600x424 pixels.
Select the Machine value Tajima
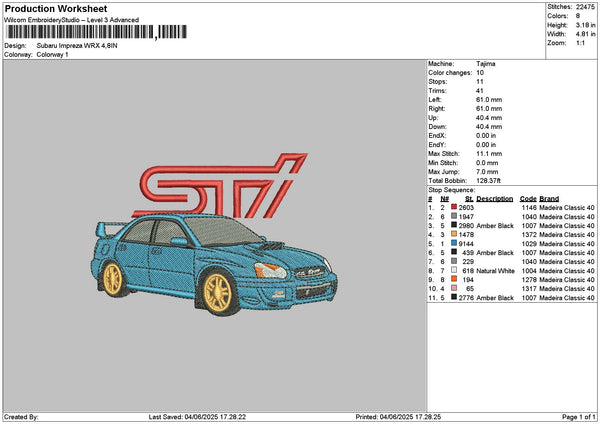tap(487, 64)
